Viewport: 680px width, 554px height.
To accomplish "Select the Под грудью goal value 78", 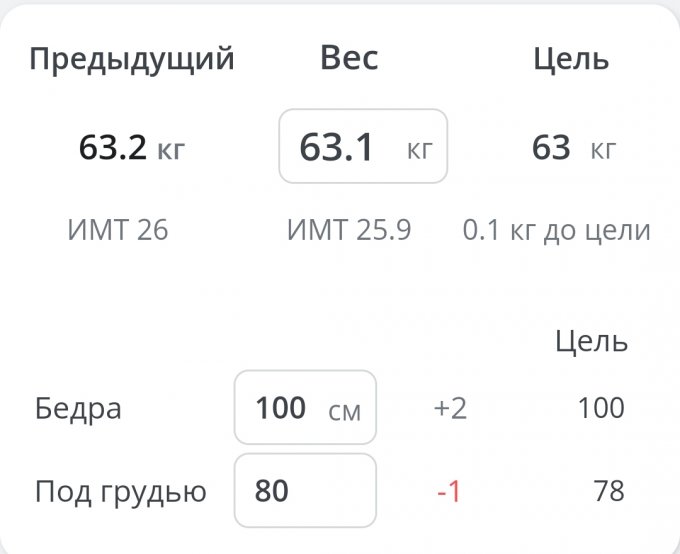I will 607,491.
